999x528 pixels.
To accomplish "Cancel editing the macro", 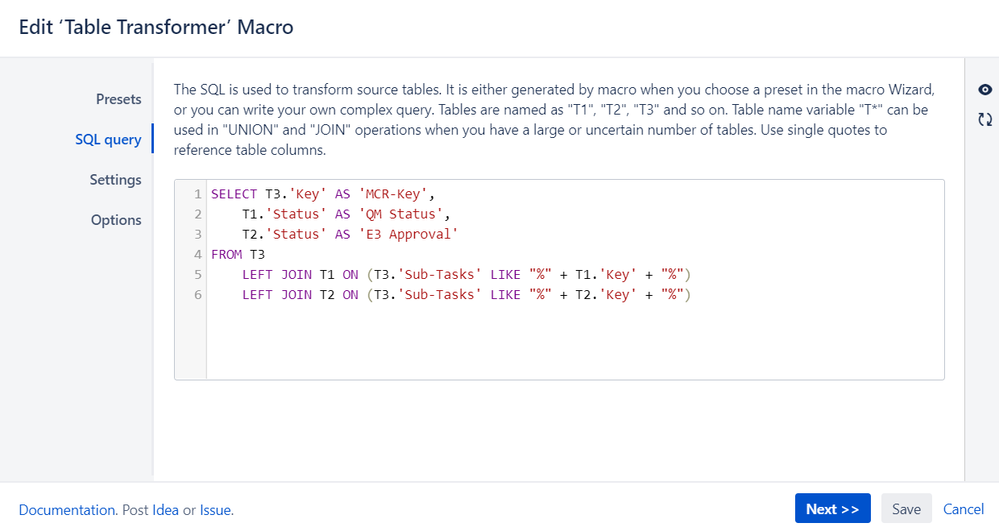I will point(963,509).
